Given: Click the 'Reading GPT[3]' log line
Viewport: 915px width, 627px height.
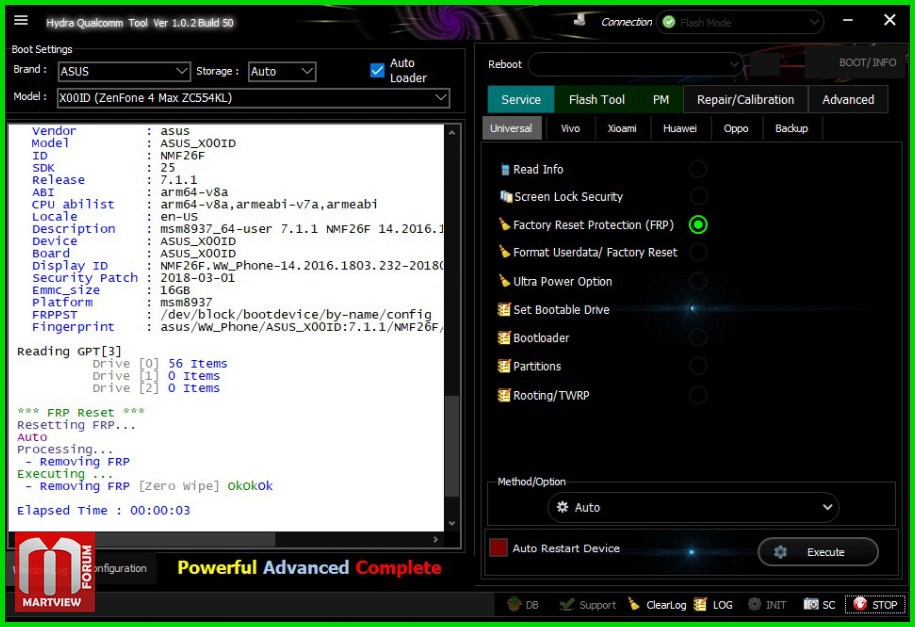Looking at the screenshot, I should click(x=69, y=351).
